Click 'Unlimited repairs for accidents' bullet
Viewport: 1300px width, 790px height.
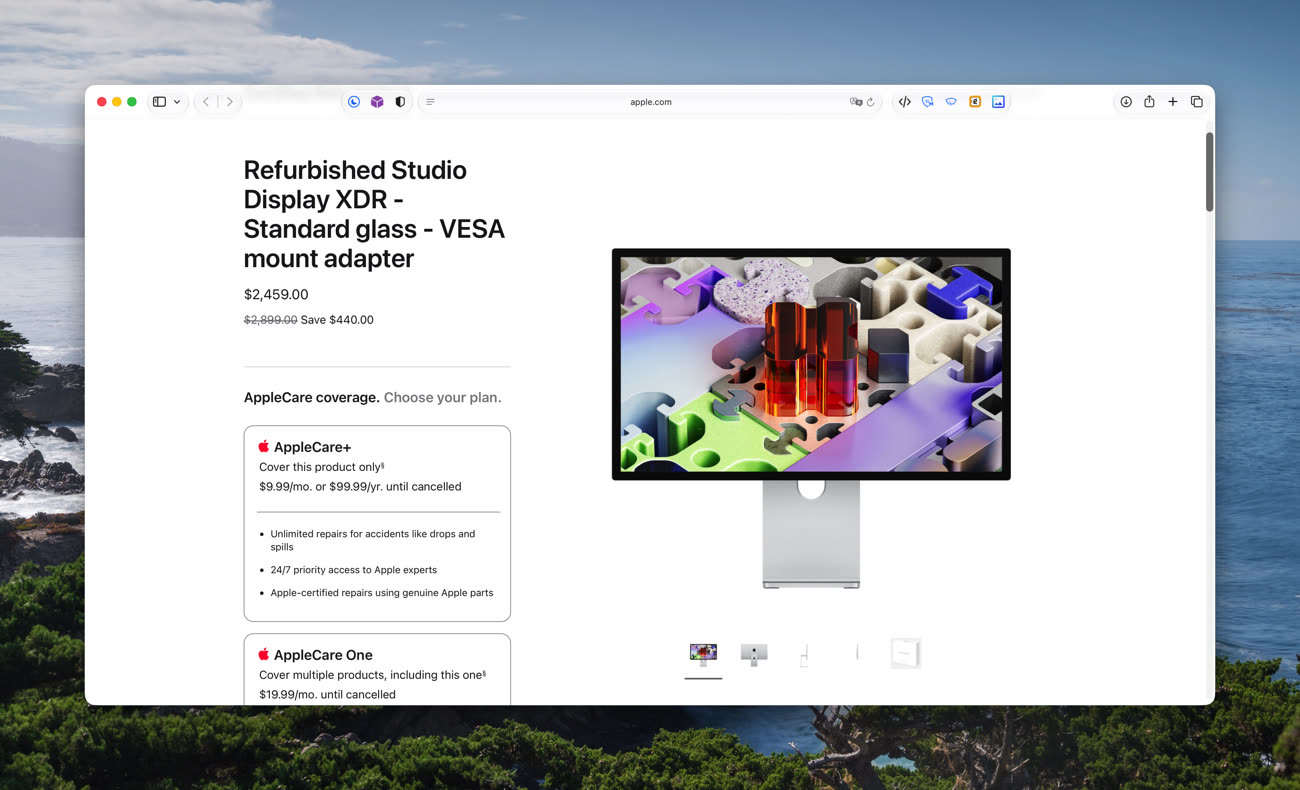pyautogui.click(x=373, y=540)
